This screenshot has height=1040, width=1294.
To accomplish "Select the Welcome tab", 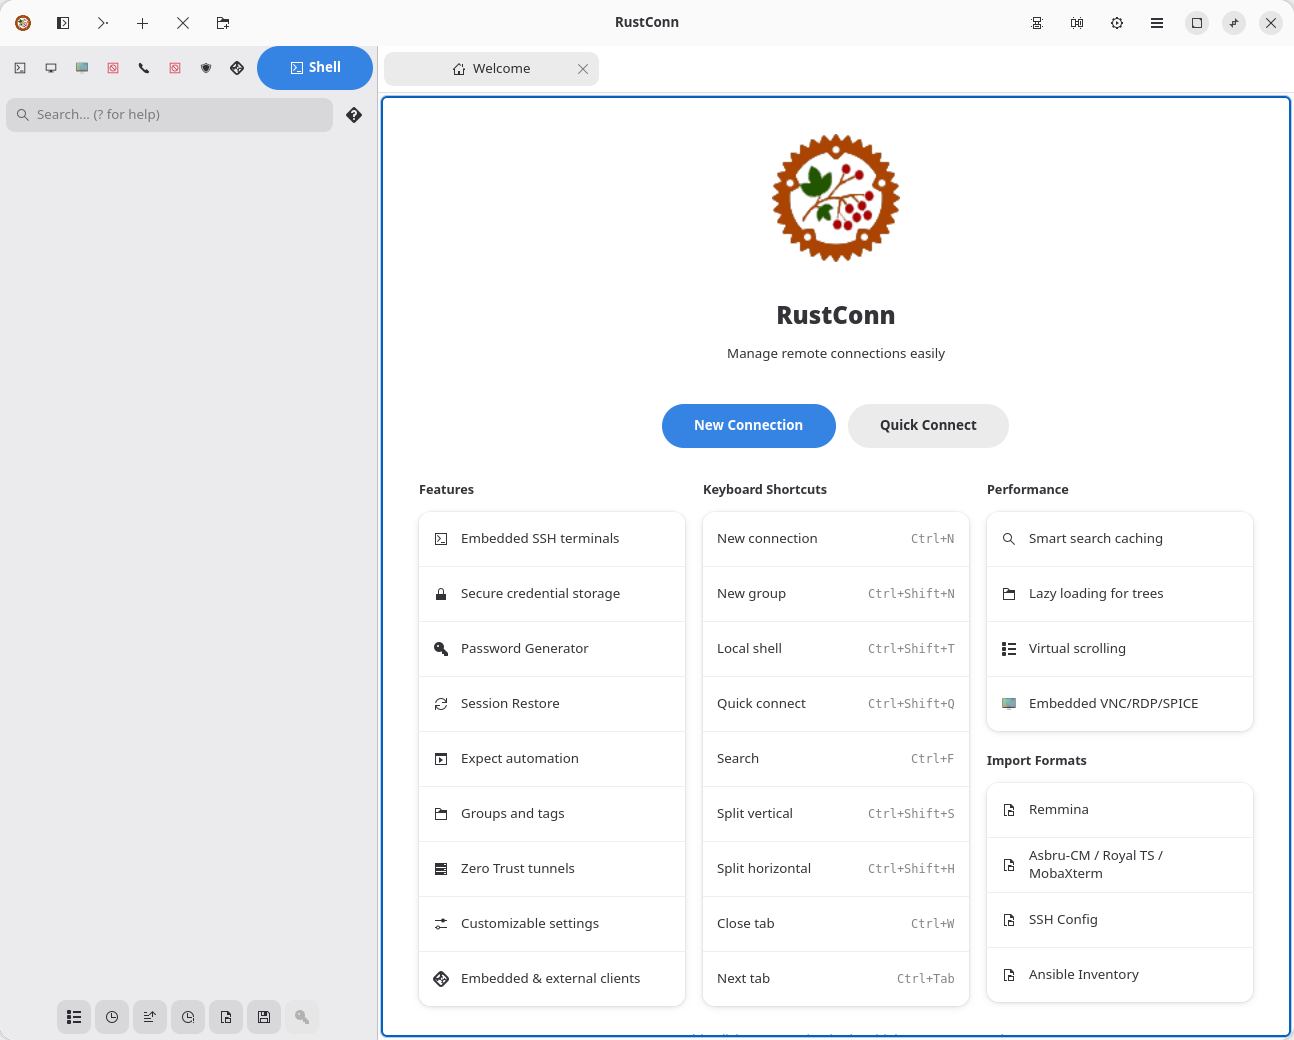I will [x=491, y=69].
